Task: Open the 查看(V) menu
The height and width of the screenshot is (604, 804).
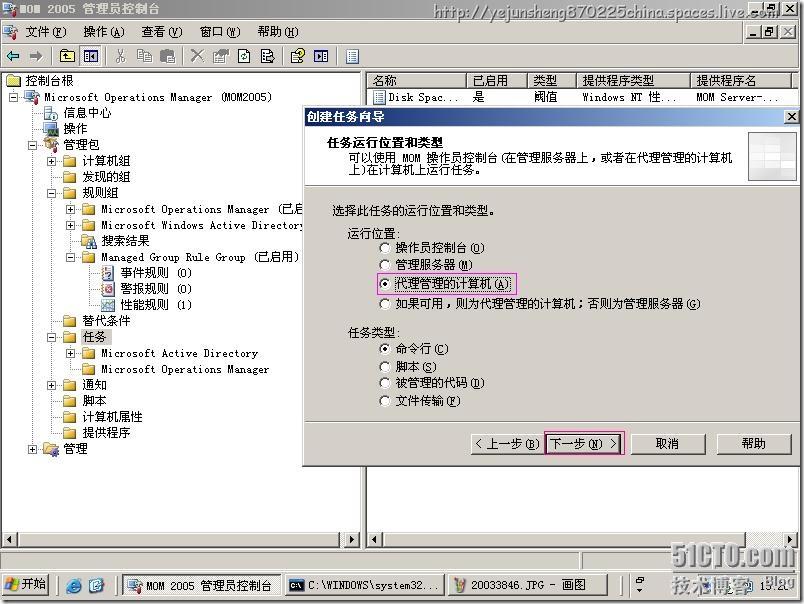Action: pos(162,32)
